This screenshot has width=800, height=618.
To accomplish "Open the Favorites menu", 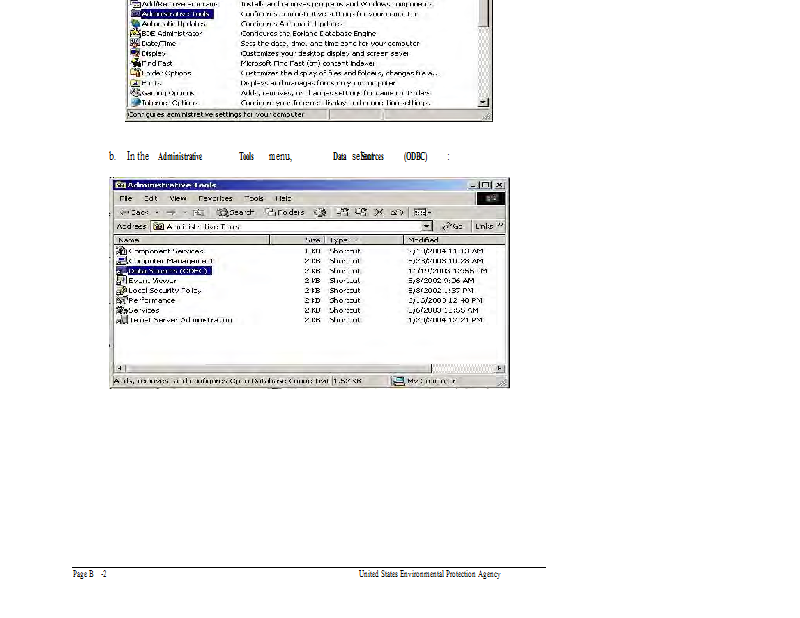I will tap(215, 198).
